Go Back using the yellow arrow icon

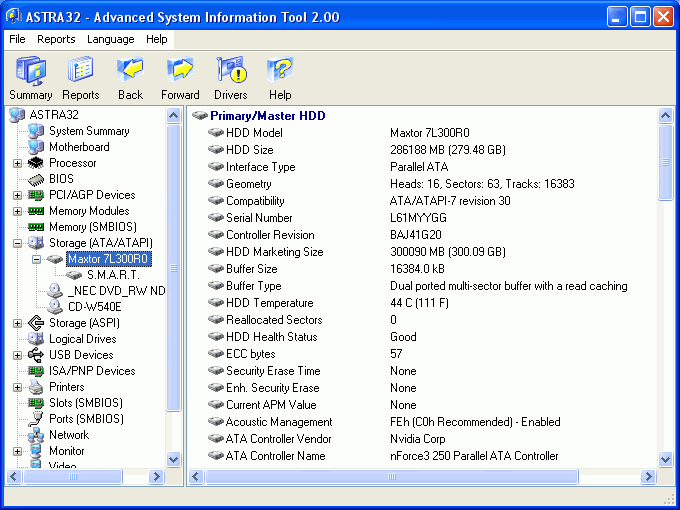[x=131, y=69]
